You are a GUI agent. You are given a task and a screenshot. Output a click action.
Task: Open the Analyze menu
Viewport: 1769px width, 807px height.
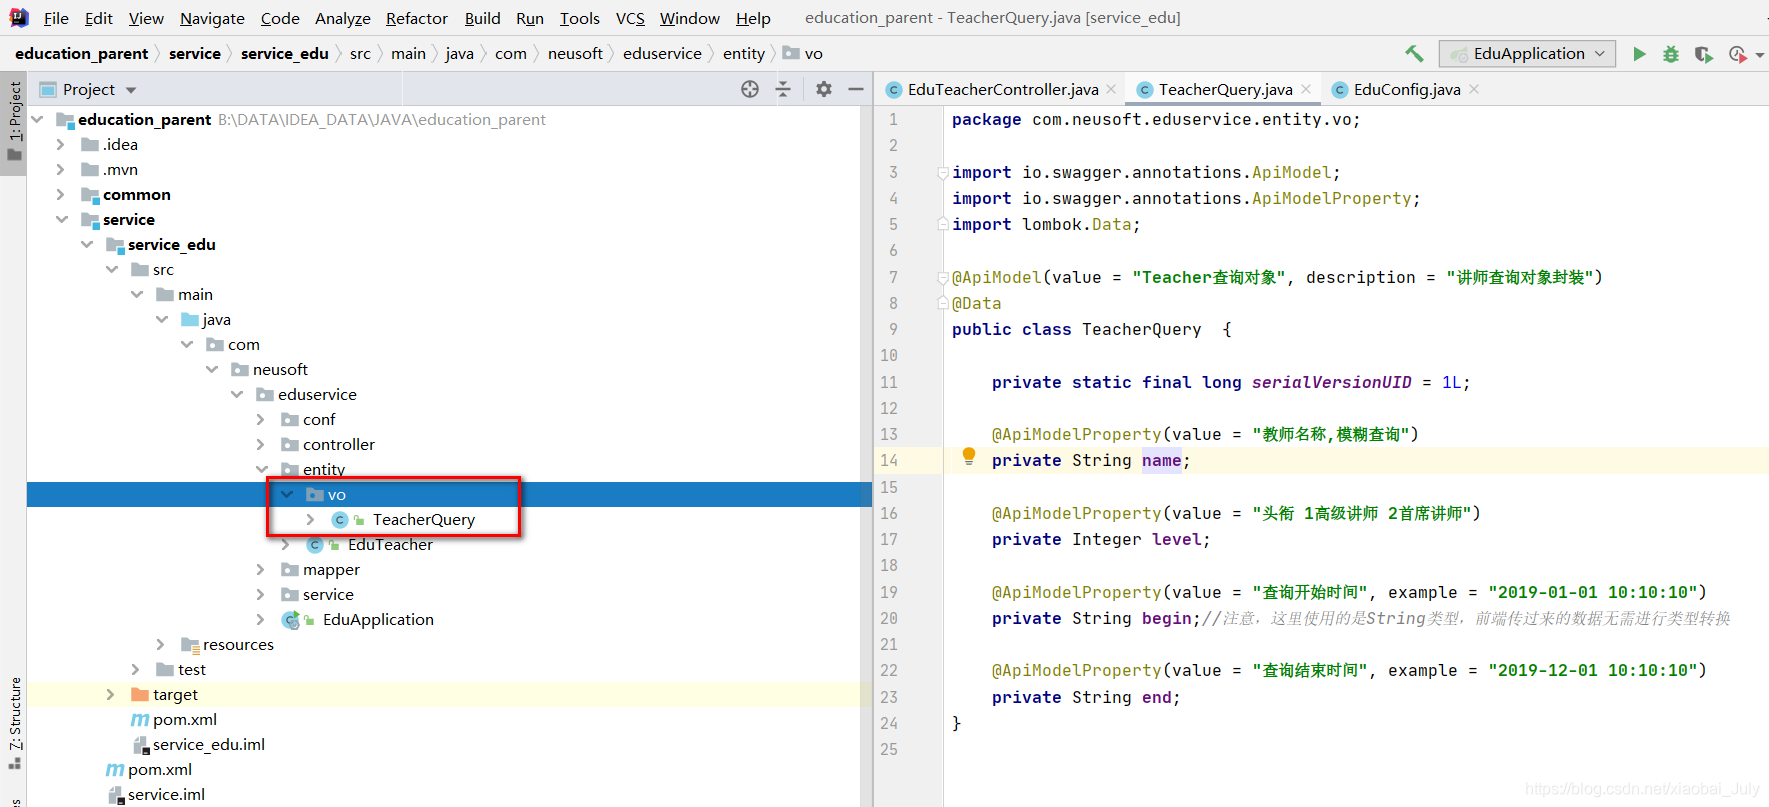click(x=342, y=18)
